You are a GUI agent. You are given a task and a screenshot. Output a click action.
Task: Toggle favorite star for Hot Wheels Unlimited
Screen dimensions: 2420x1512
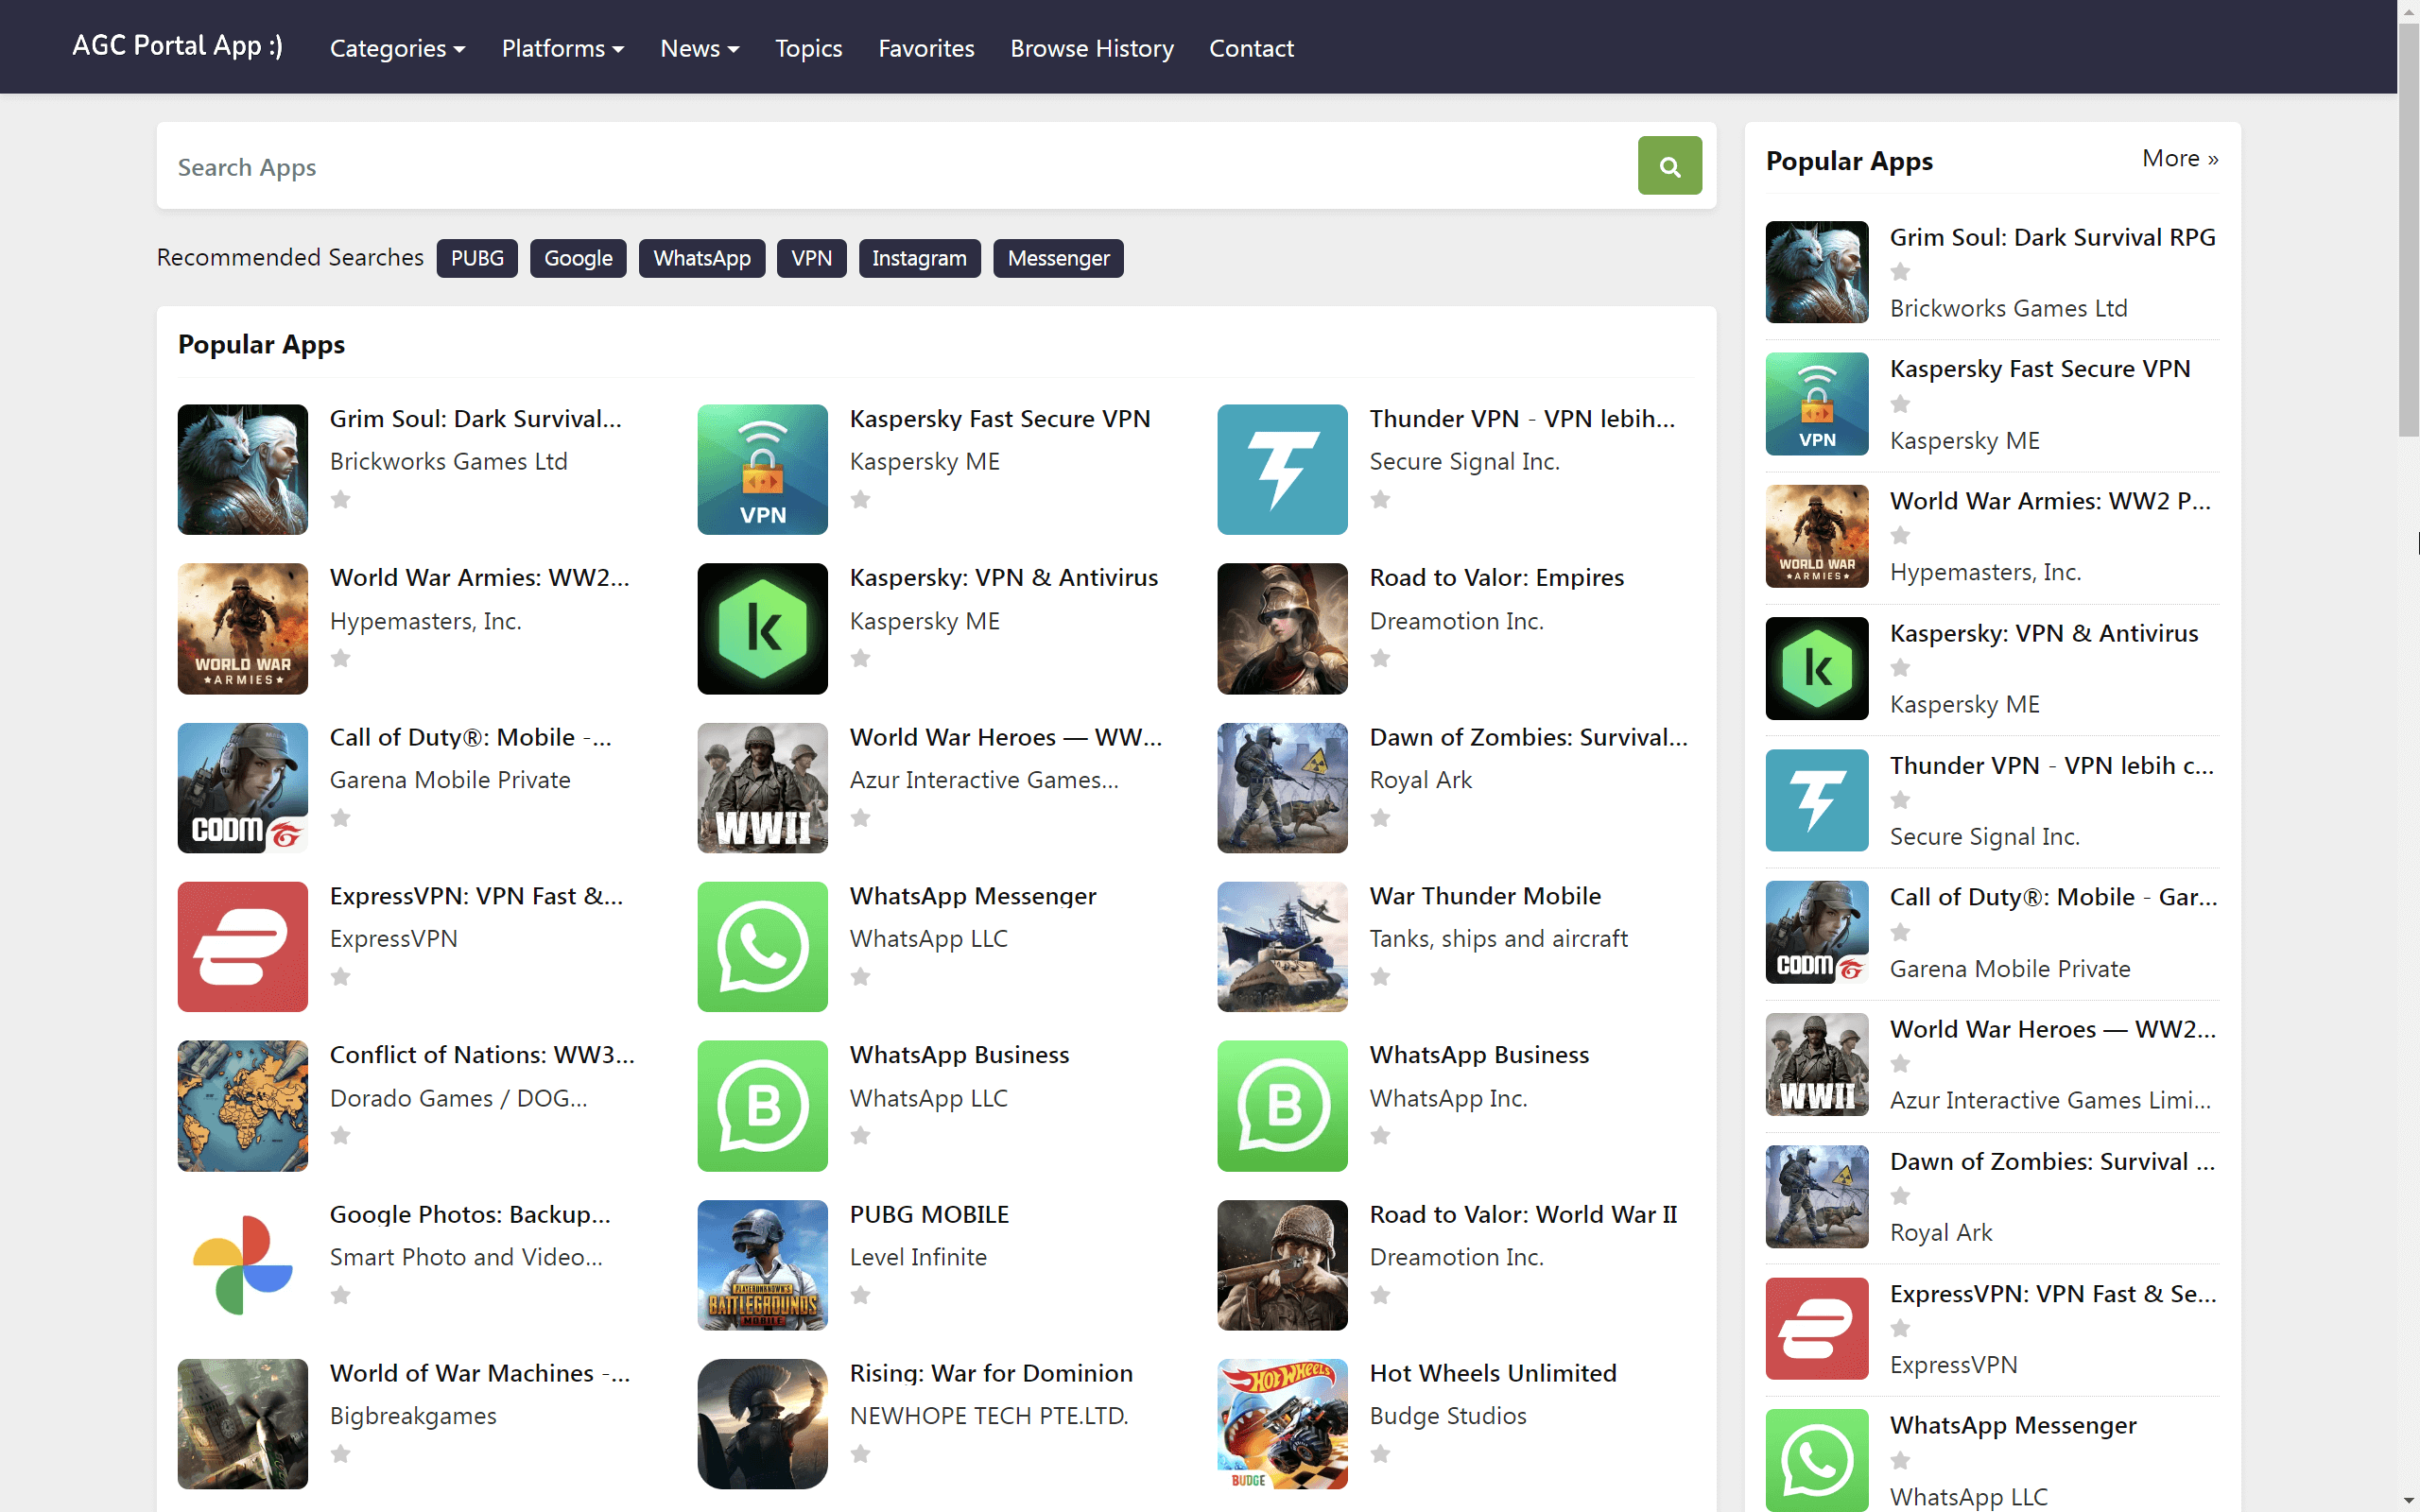[x=1380, y=1454]
